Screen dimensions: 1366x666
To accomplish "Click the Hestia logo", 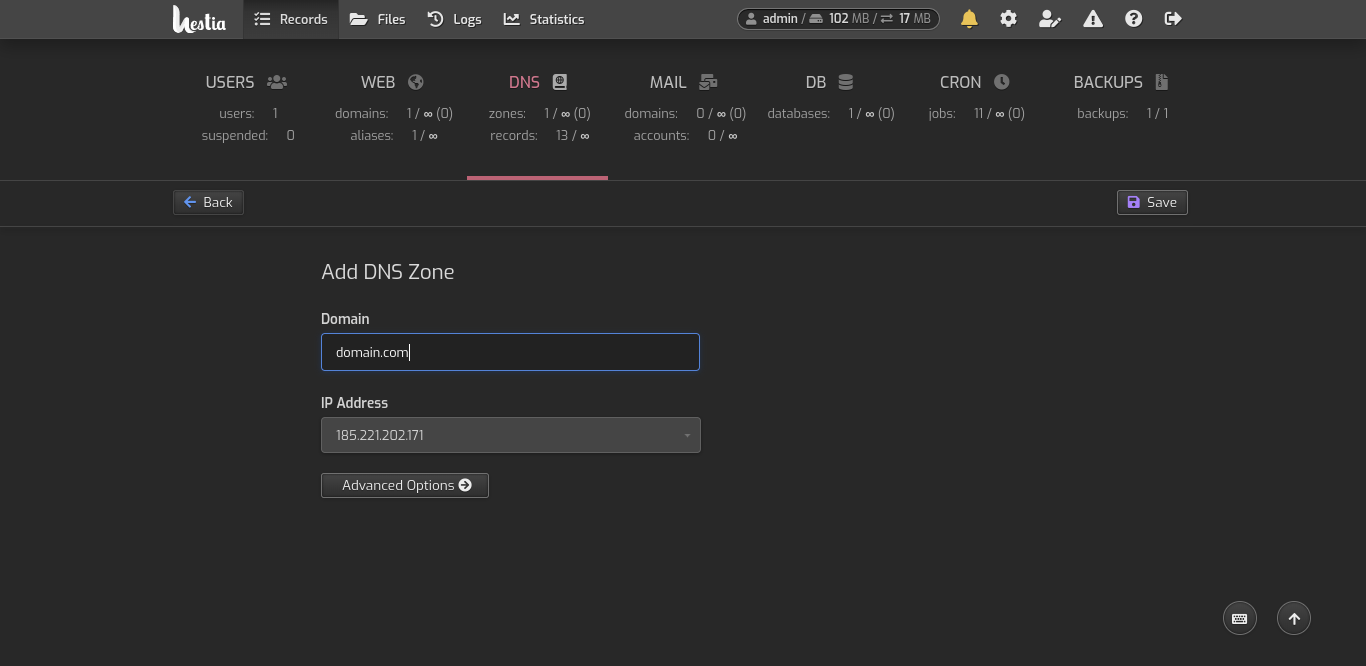I will tap(199, 19).
